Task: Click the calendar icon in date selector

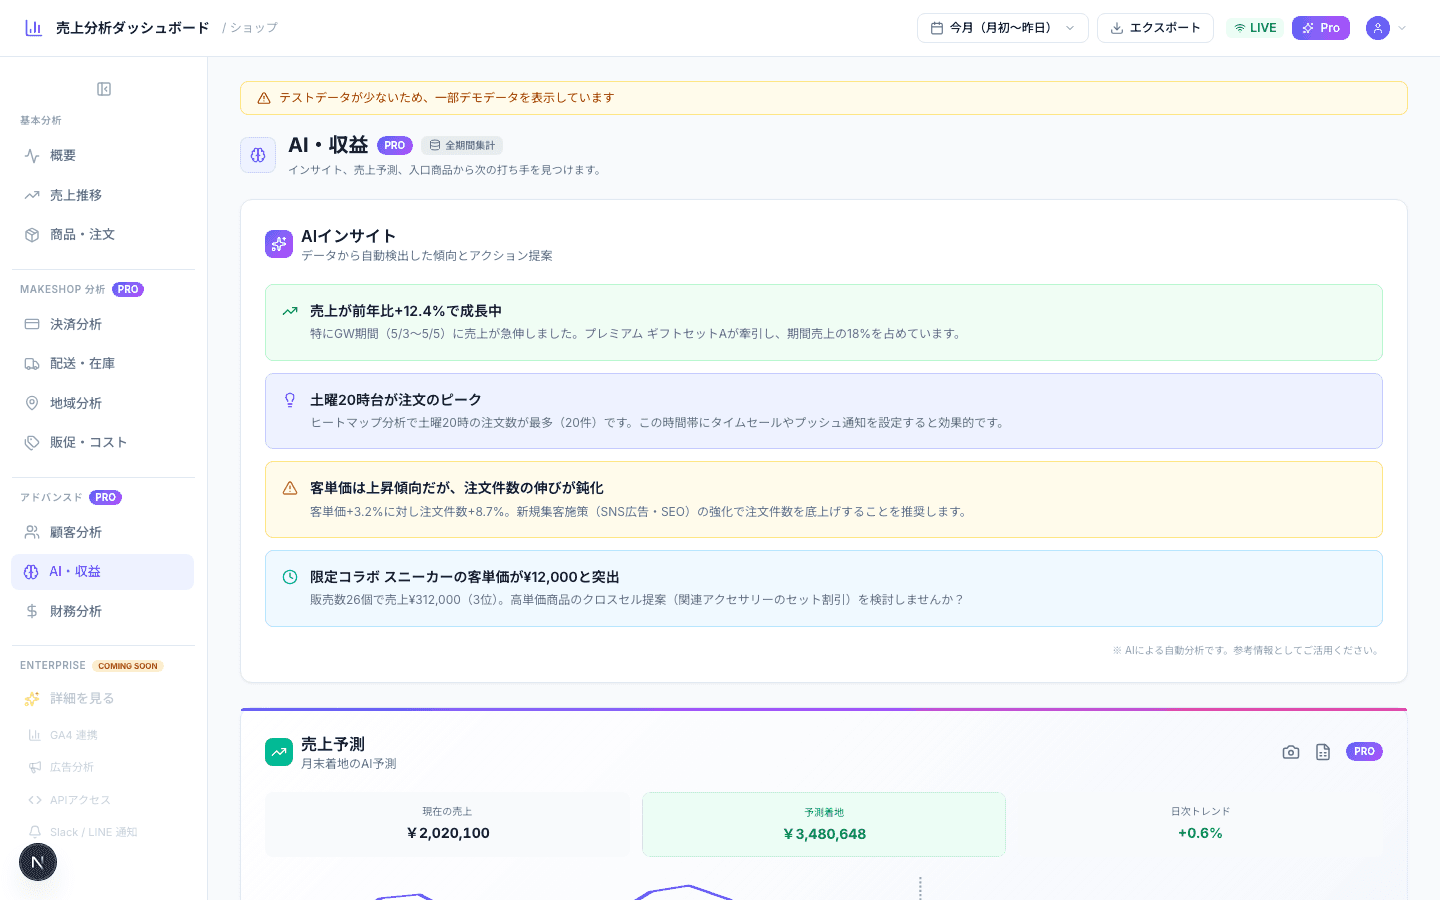Action: [x=937, y=28]
